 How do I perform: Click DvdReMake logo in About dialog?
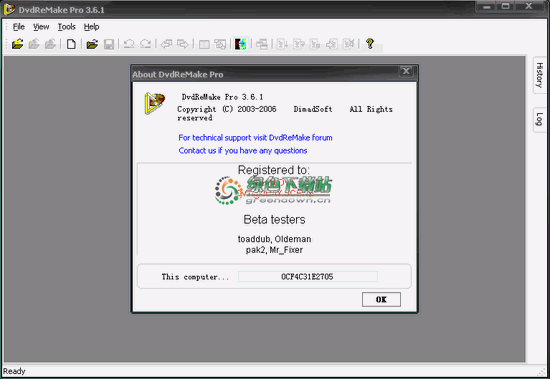154,103
